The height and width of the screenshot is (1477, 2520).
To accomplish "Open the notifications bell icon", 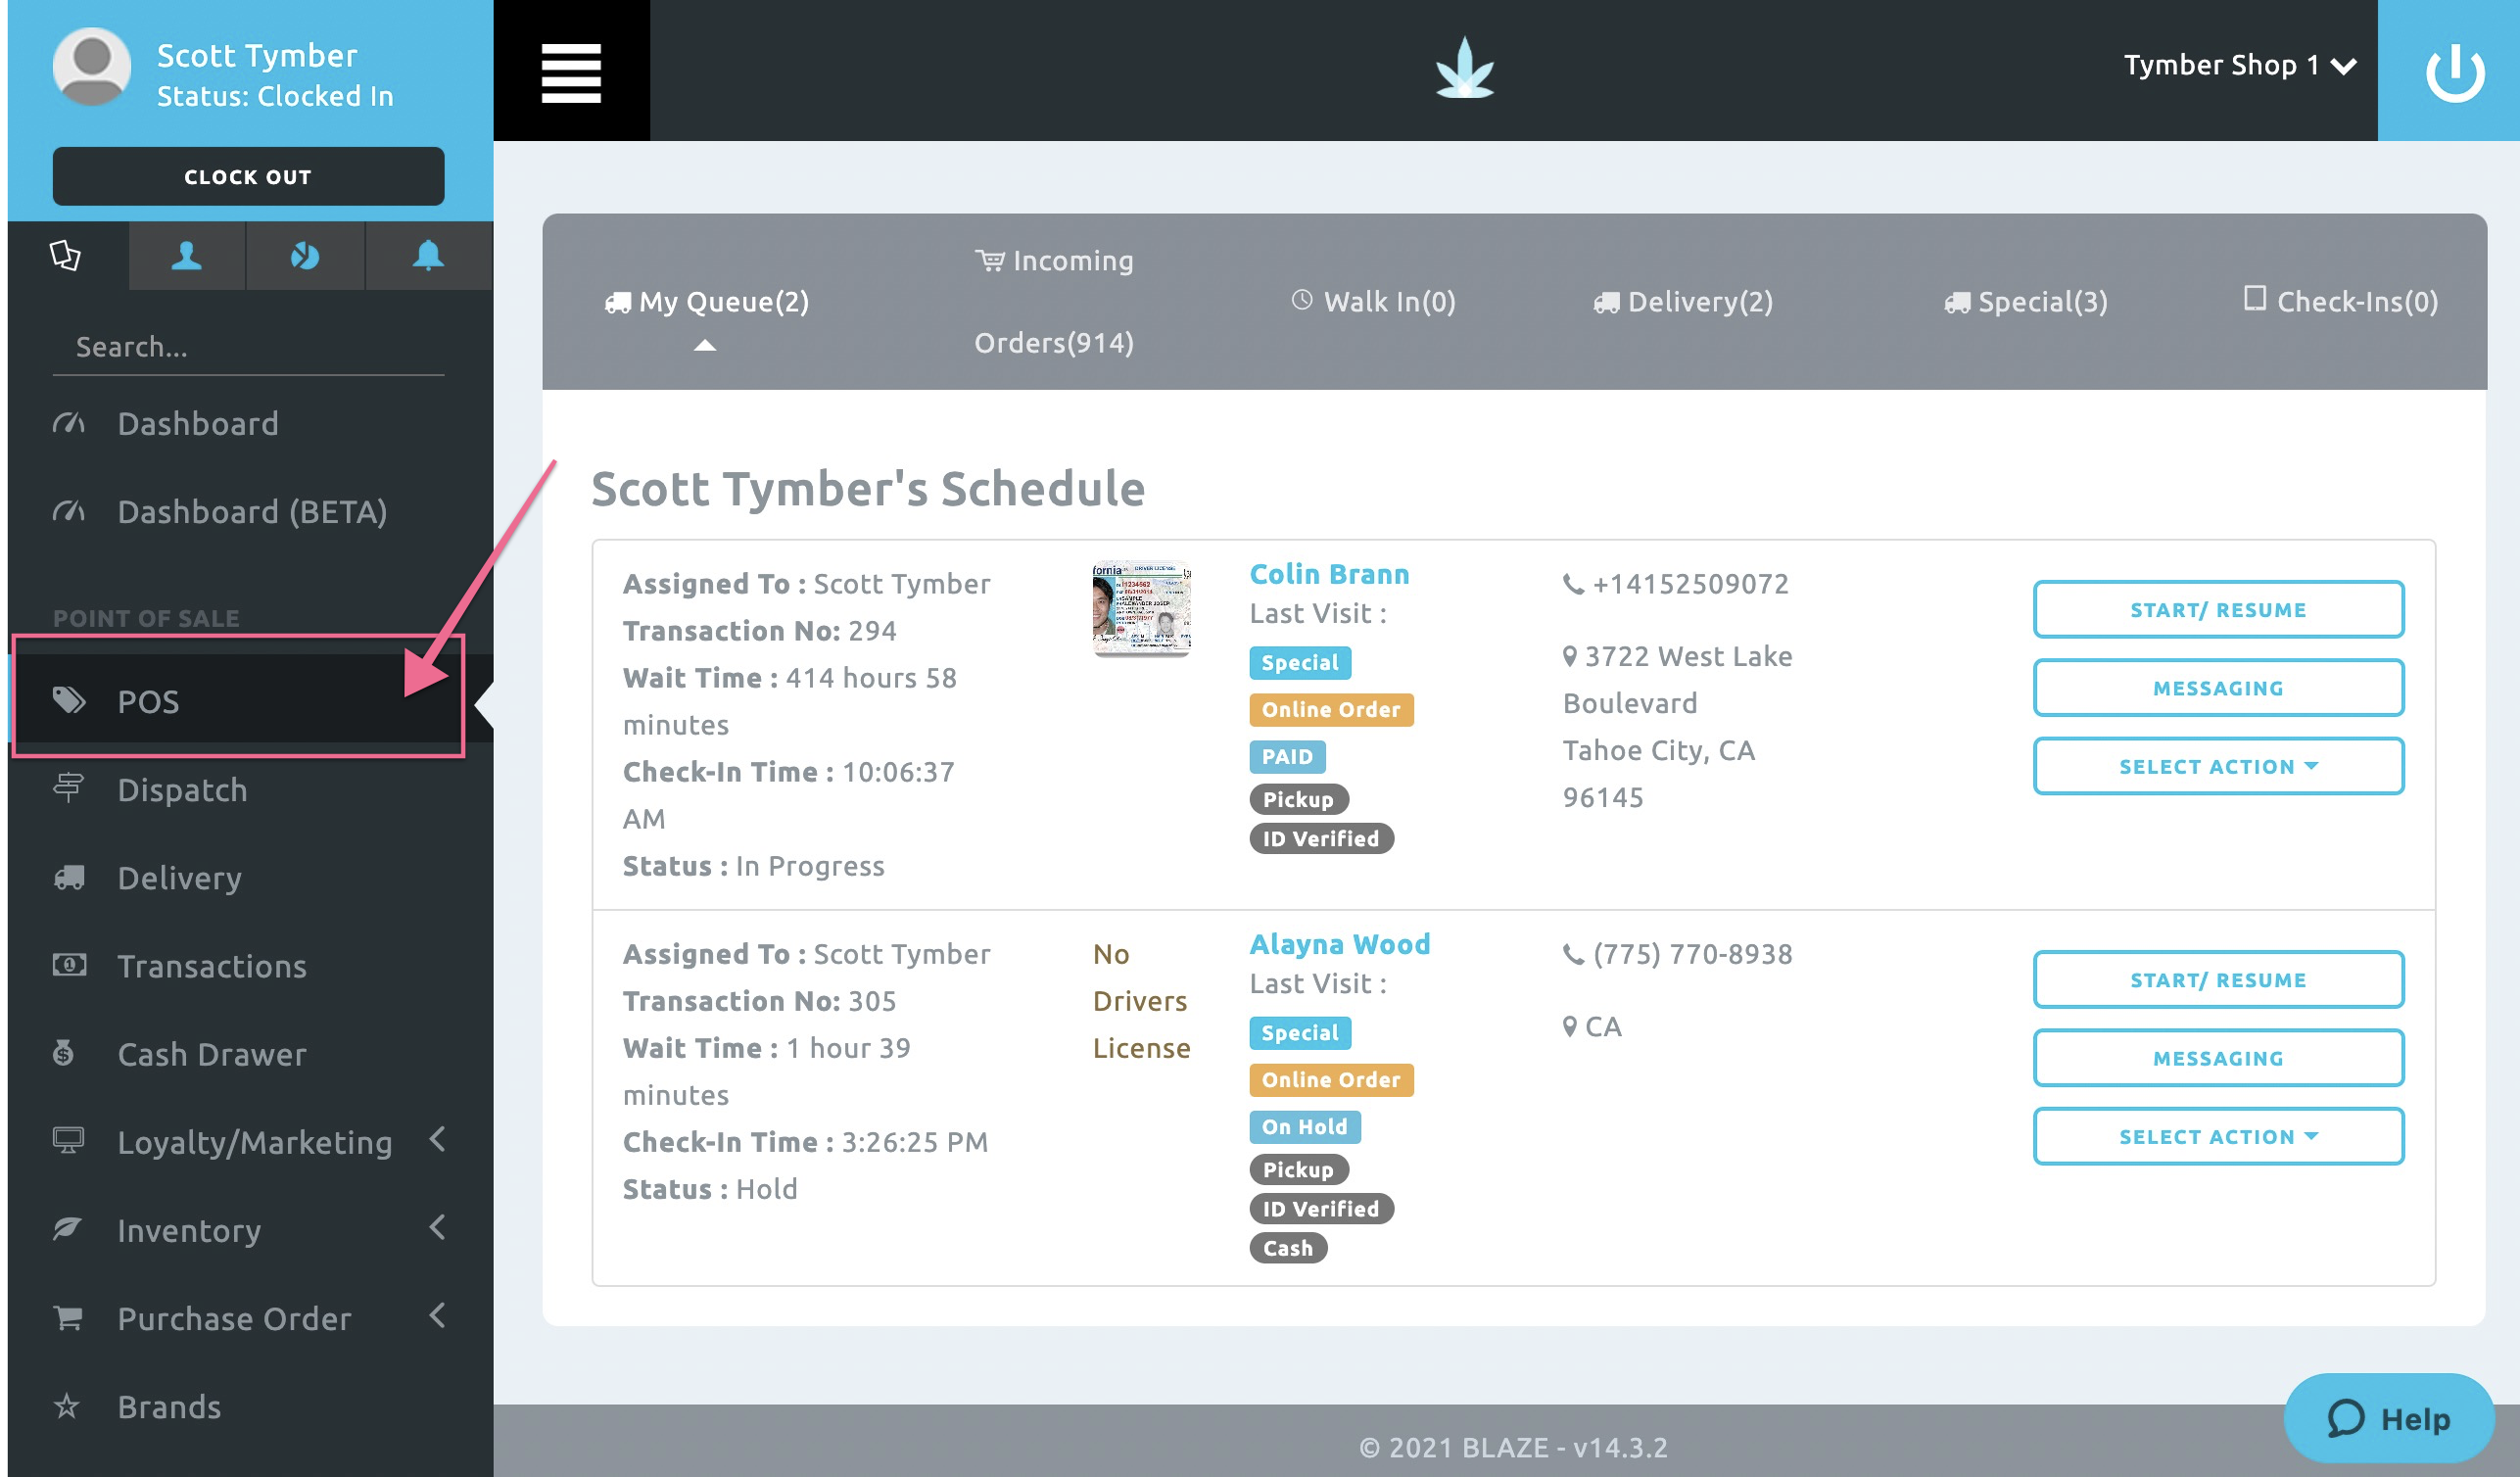I will point(428,256).
